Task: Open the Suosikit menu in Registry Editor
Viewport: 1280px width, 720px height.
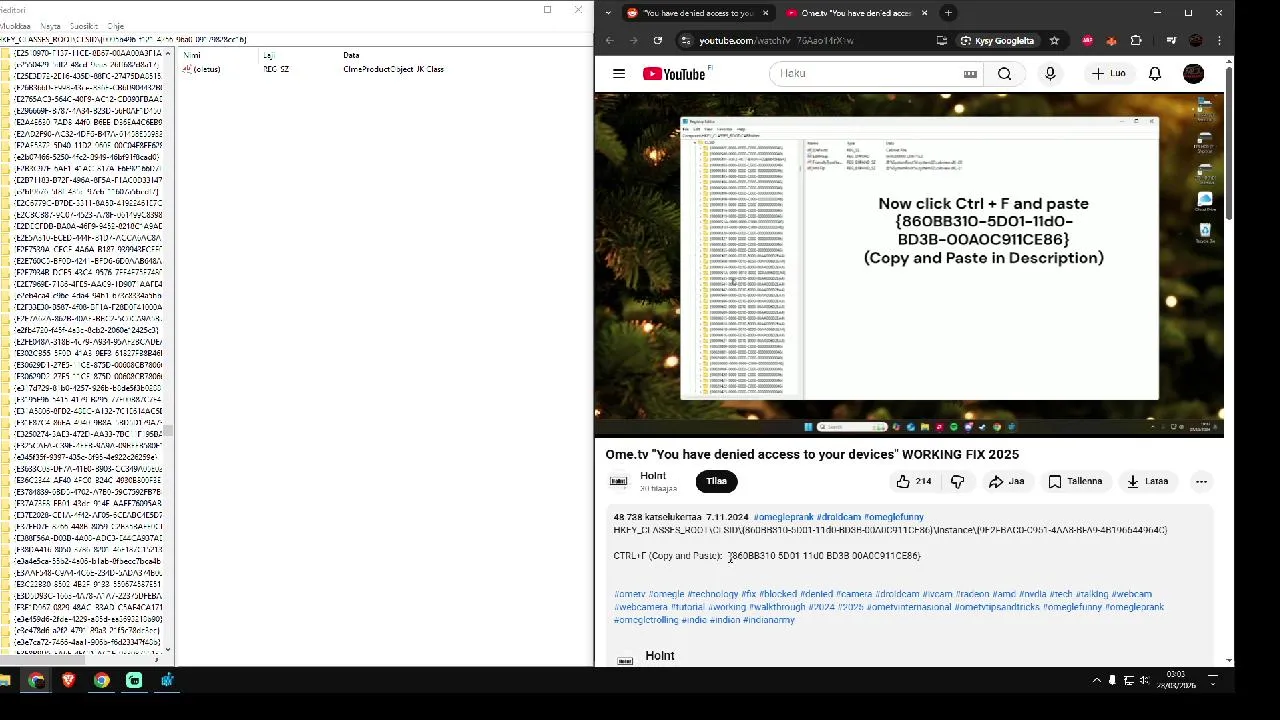Action: 84,26
